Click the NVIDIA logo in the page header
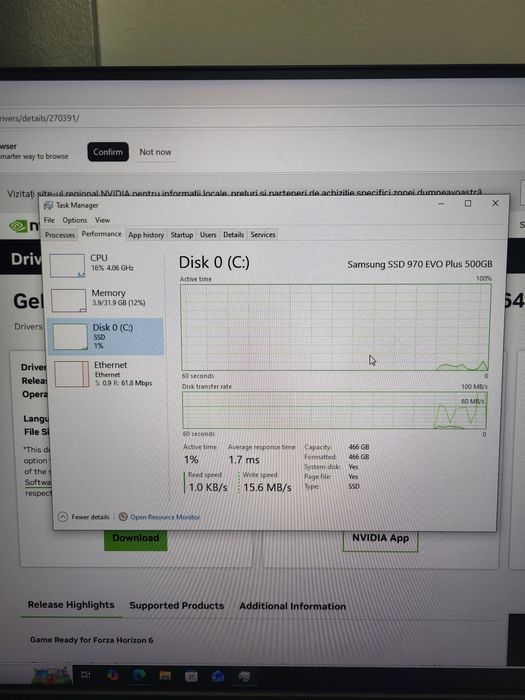The image size is (525, 700). coord(25,226)
